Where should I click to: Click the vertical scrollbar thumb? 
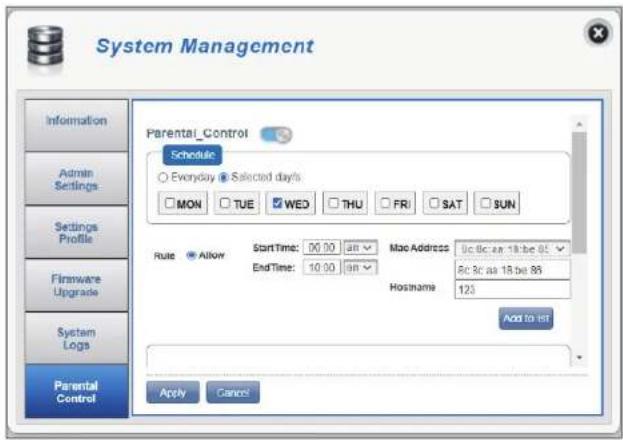tap(579, 193)
